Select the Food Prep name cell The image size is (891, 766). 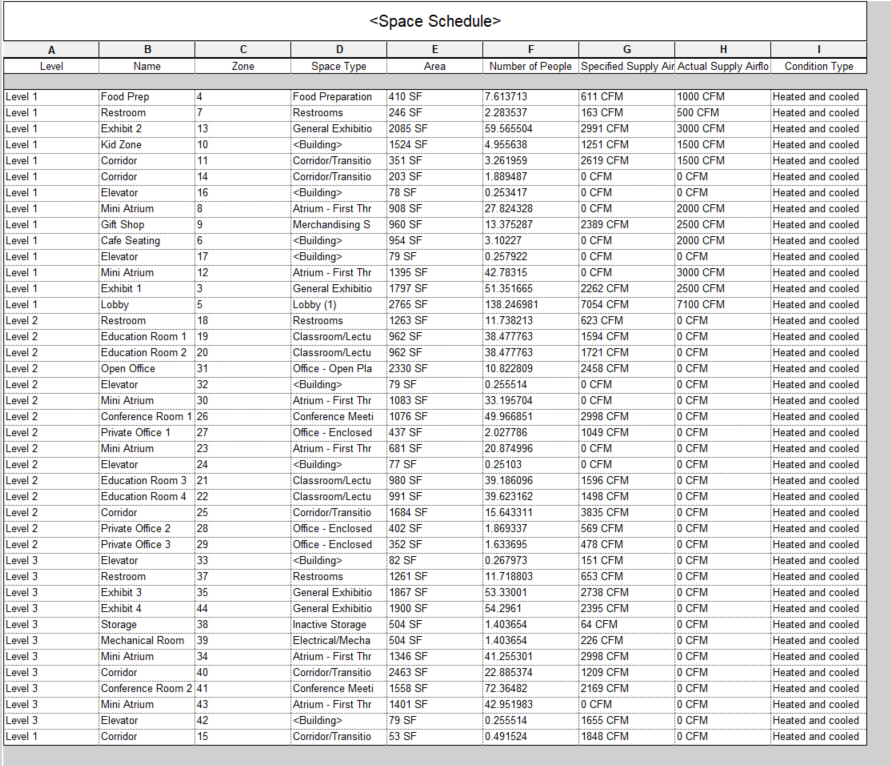(147, 97)
